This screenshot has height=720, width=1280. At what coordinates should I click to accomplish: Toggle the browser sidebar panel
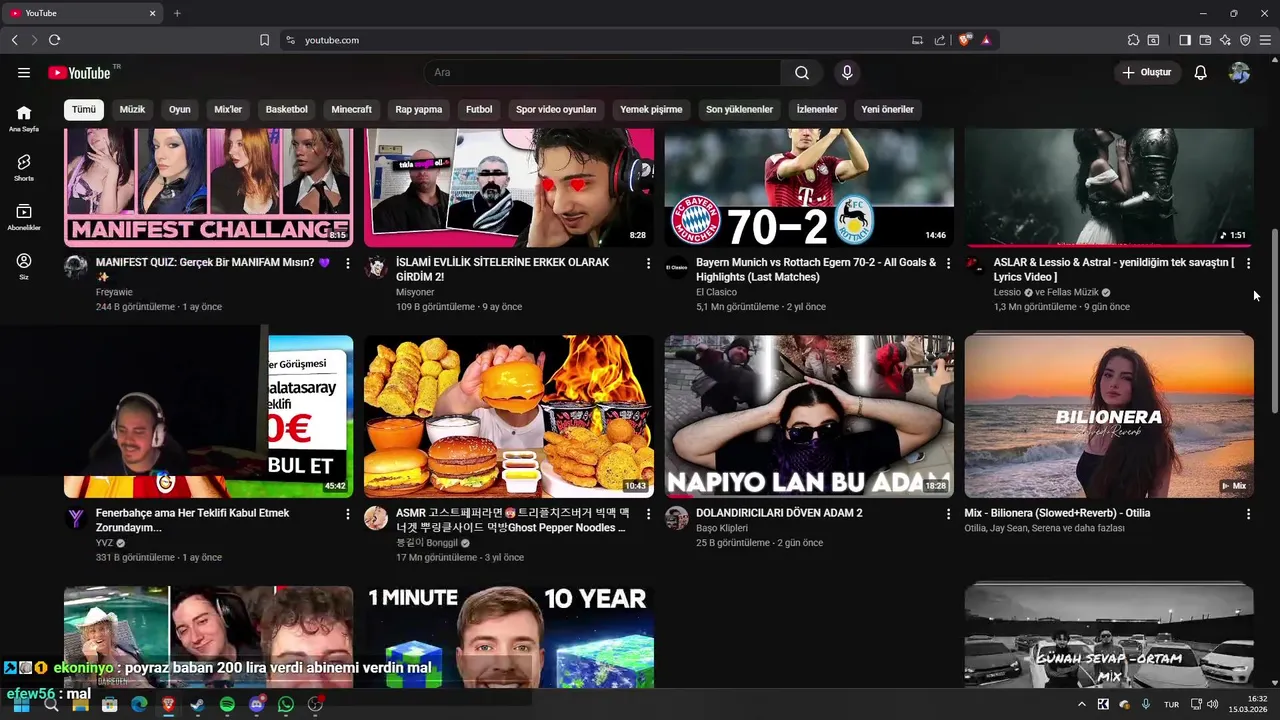[1185, 40]
